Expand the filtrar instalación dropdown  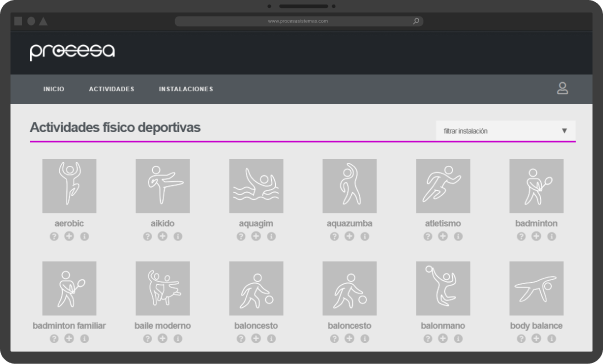pos(506,131)
